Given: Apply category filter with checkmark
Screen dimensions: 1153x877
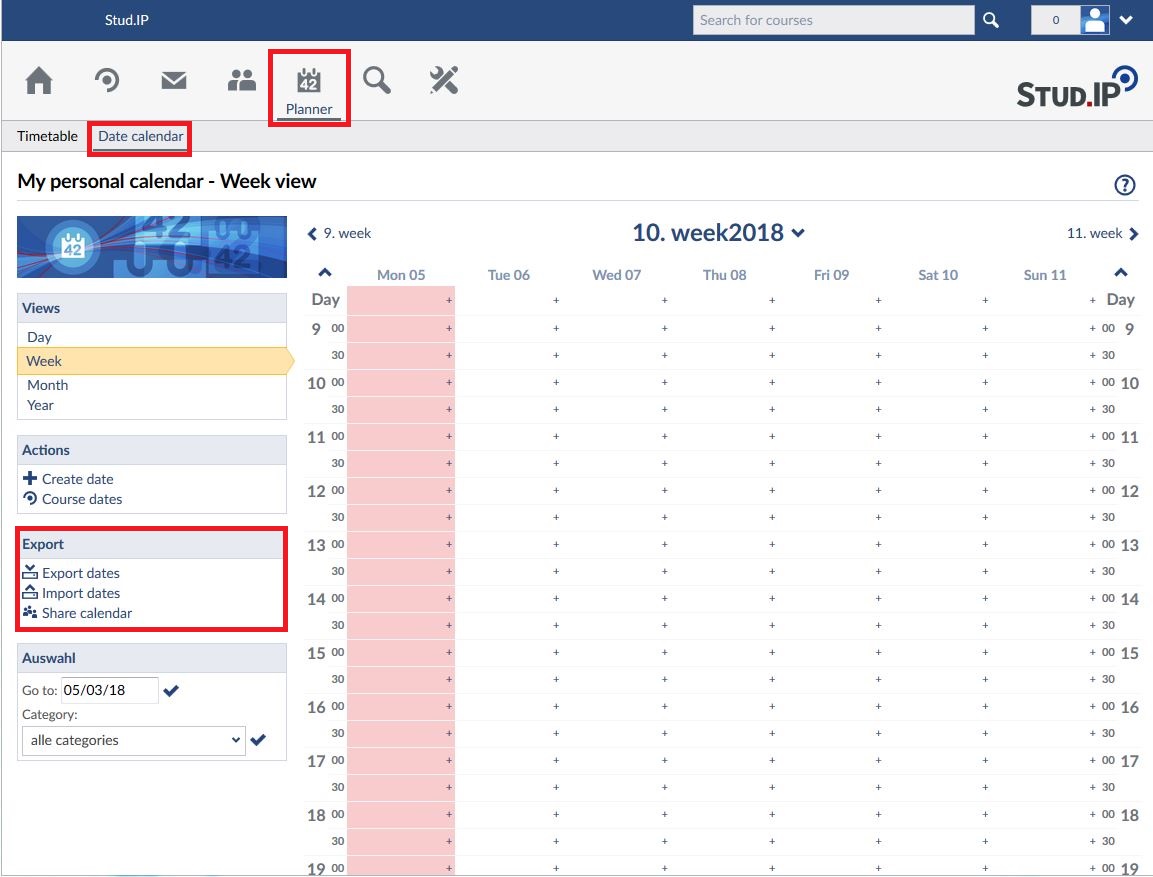Looking at the screenshot, I should coord(258,740).
